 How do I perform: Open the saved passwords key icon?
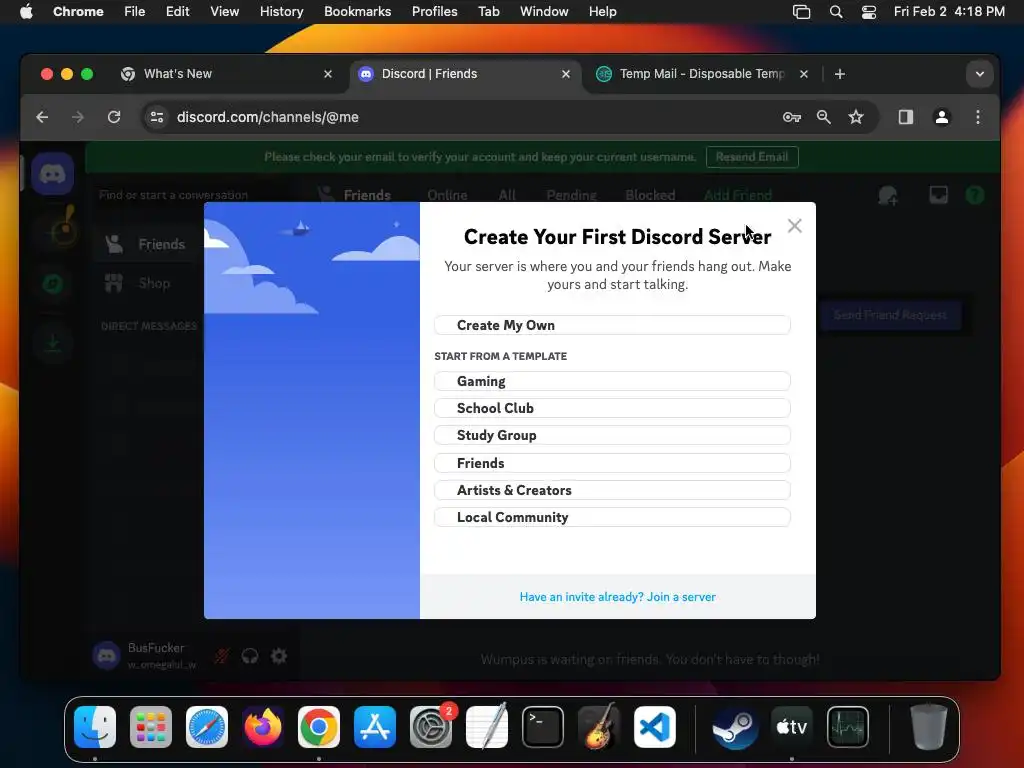(792, 117)
